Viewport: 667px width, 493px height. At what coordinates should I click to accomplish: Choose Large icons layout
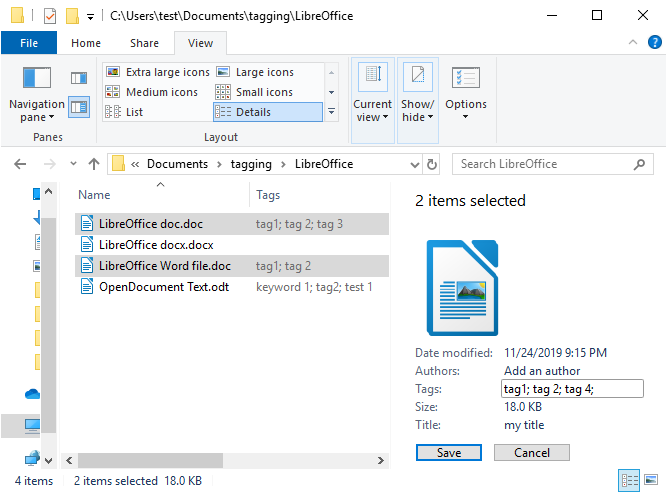(255, 72)
